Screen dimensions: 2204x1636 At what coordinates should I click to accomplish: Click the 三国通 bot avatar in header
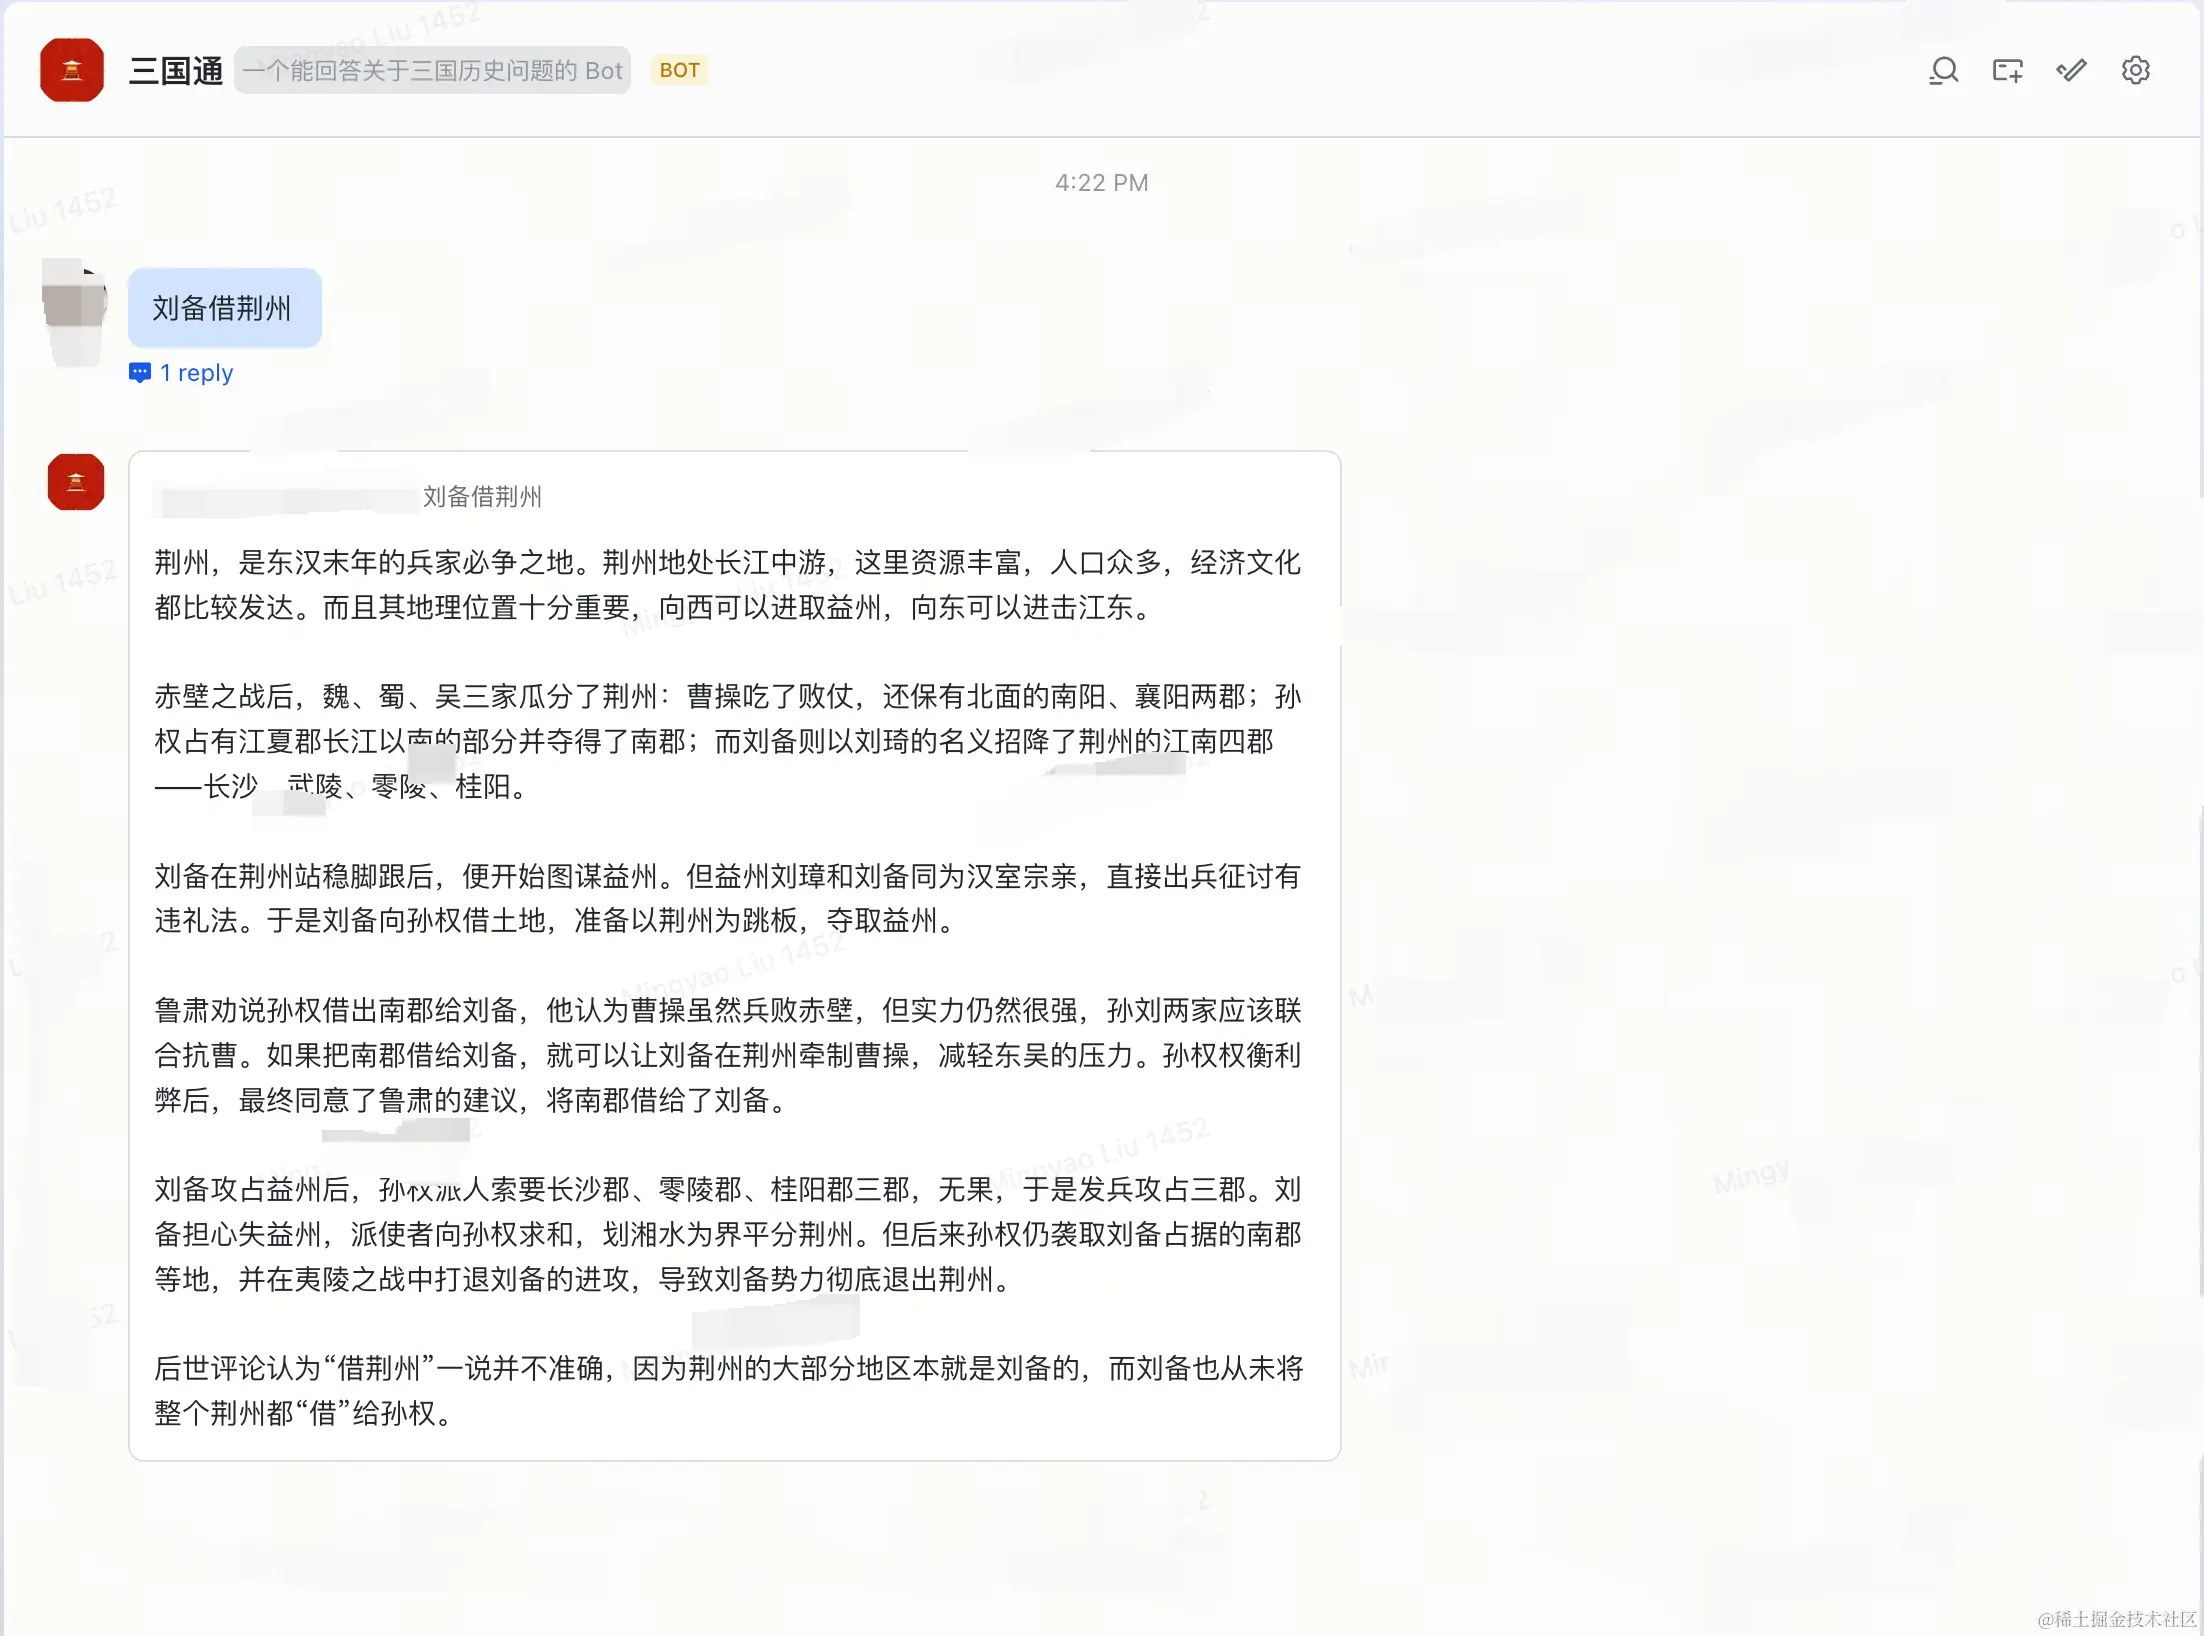72,70
